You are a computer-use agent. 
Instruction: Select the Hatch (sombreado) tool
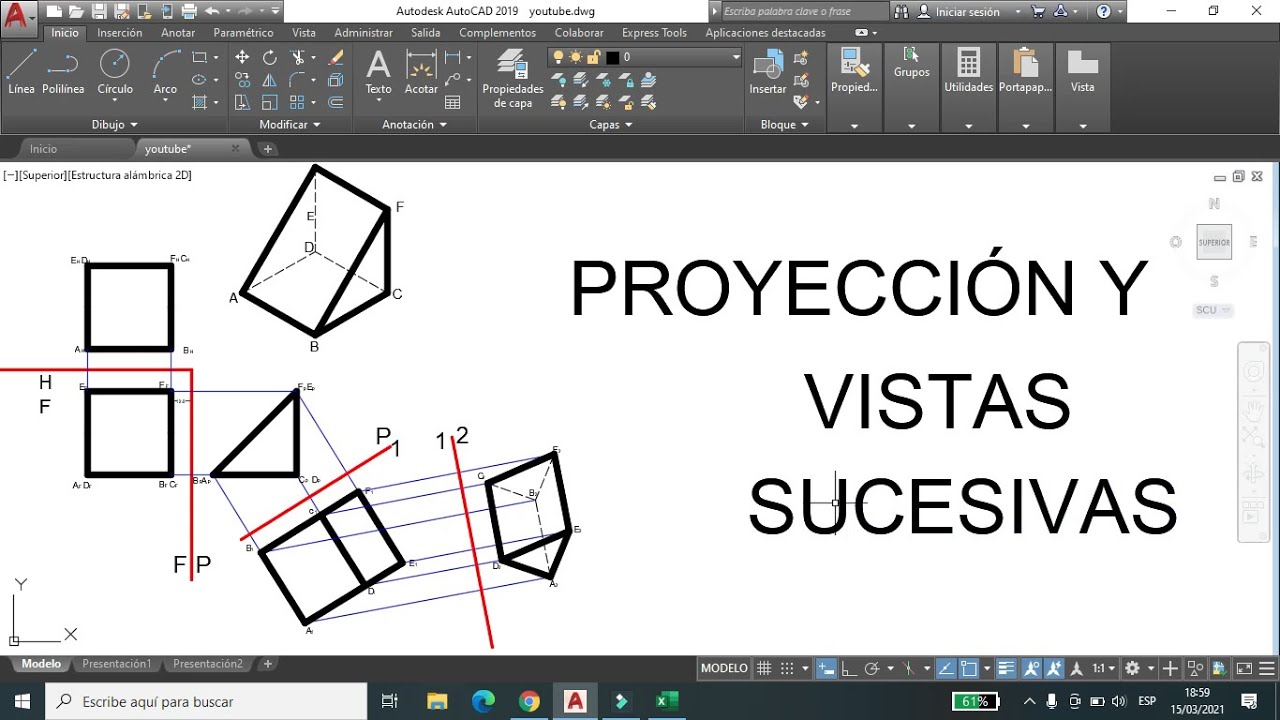(199, 102)
